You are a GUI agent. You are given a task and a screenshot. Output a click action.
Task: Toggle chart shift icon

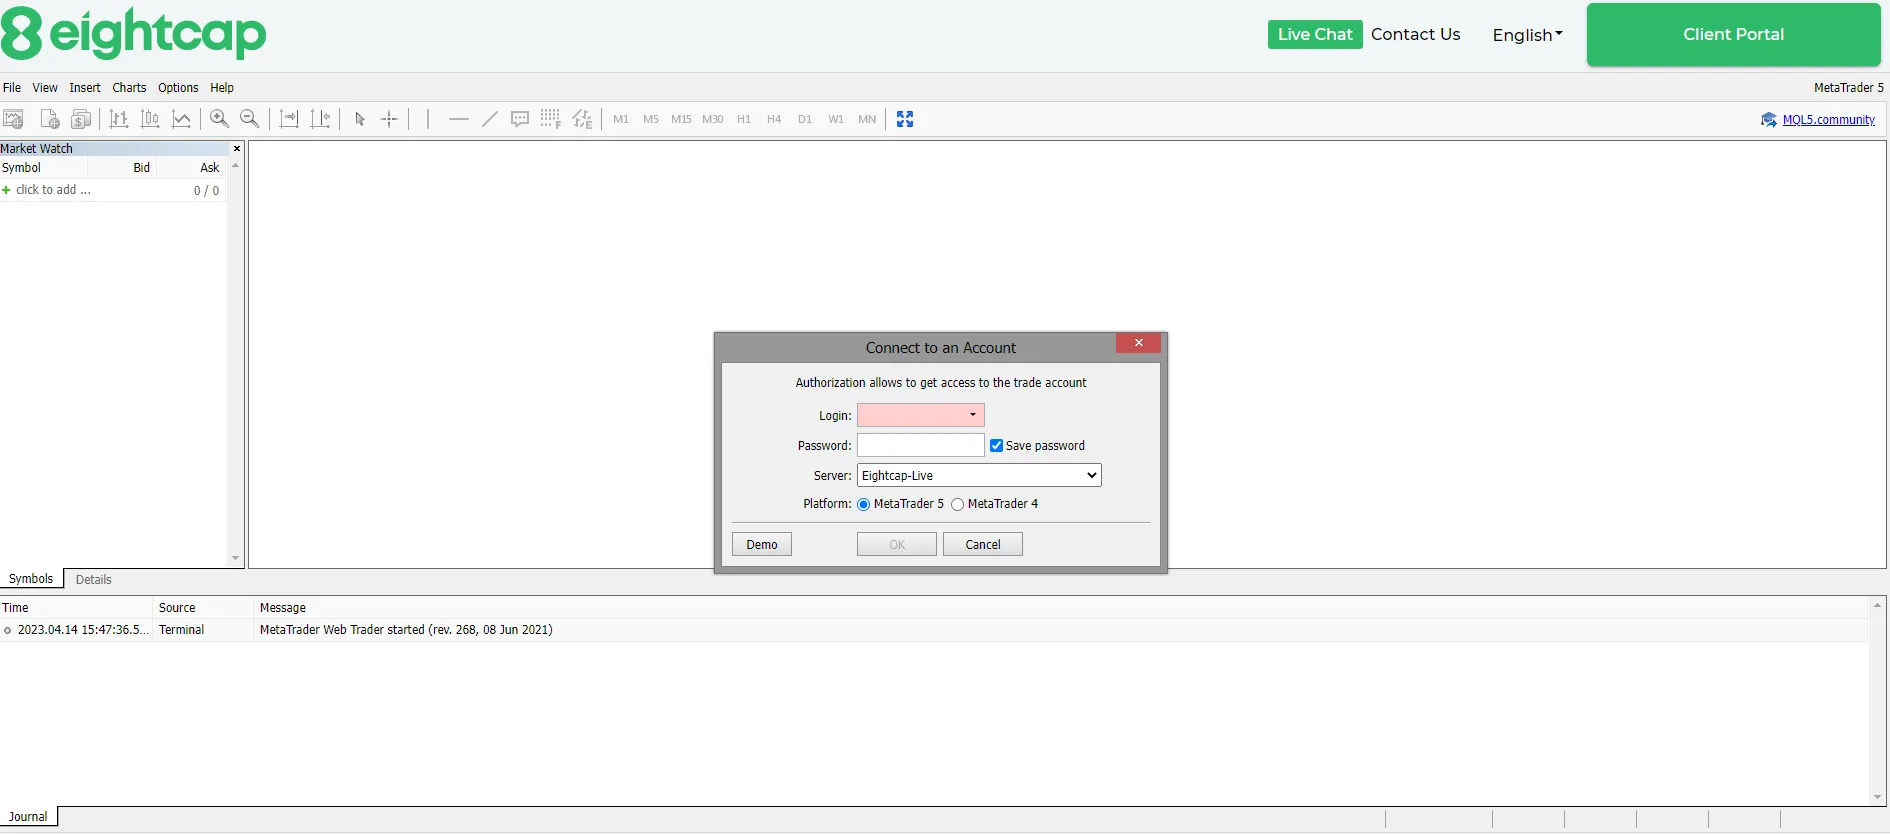[x=320, y=119]
